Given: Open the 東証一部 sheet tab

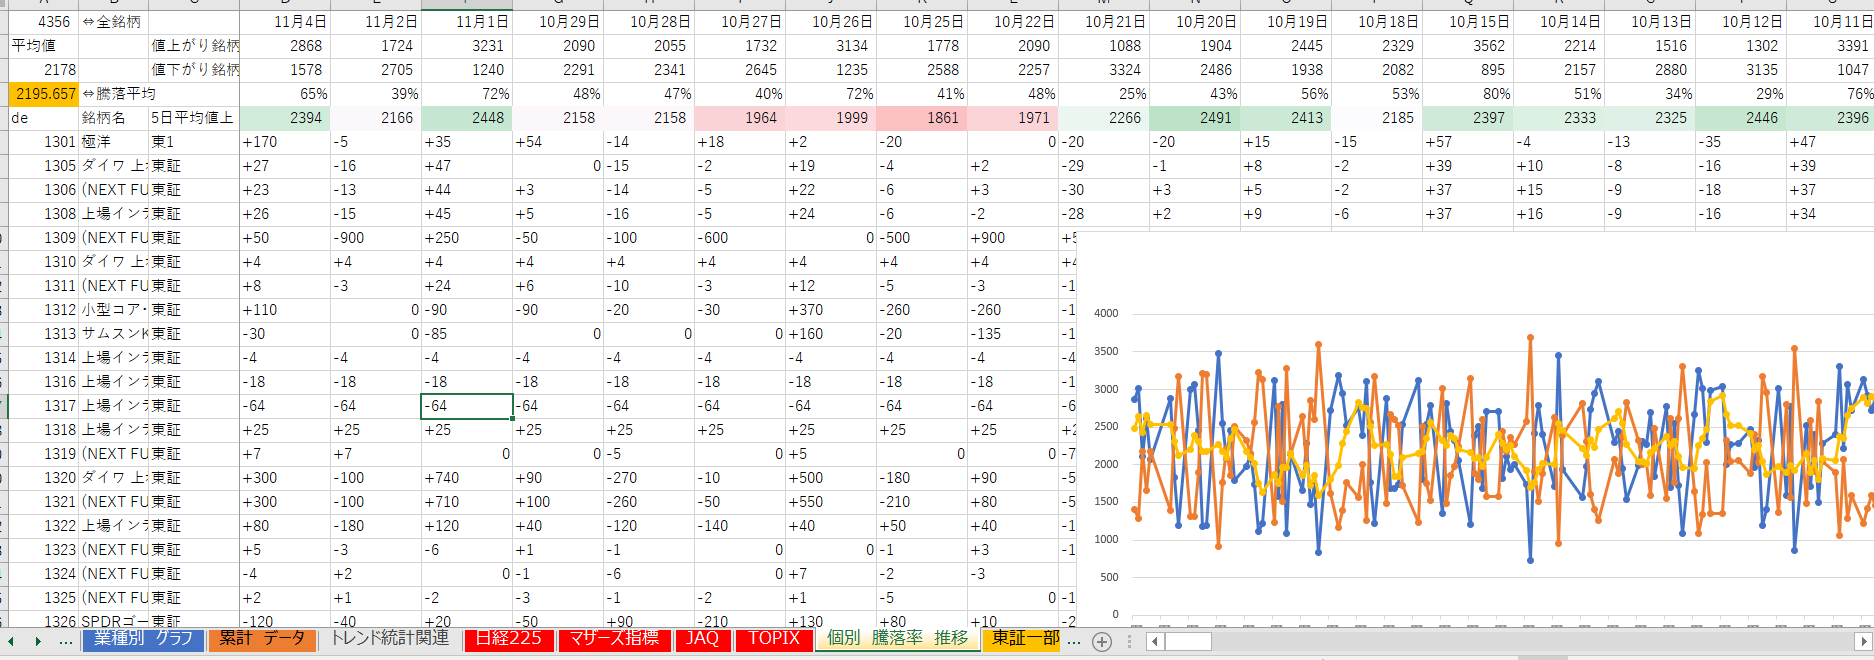Looking at the screenshot, I should coord(1024,639).
